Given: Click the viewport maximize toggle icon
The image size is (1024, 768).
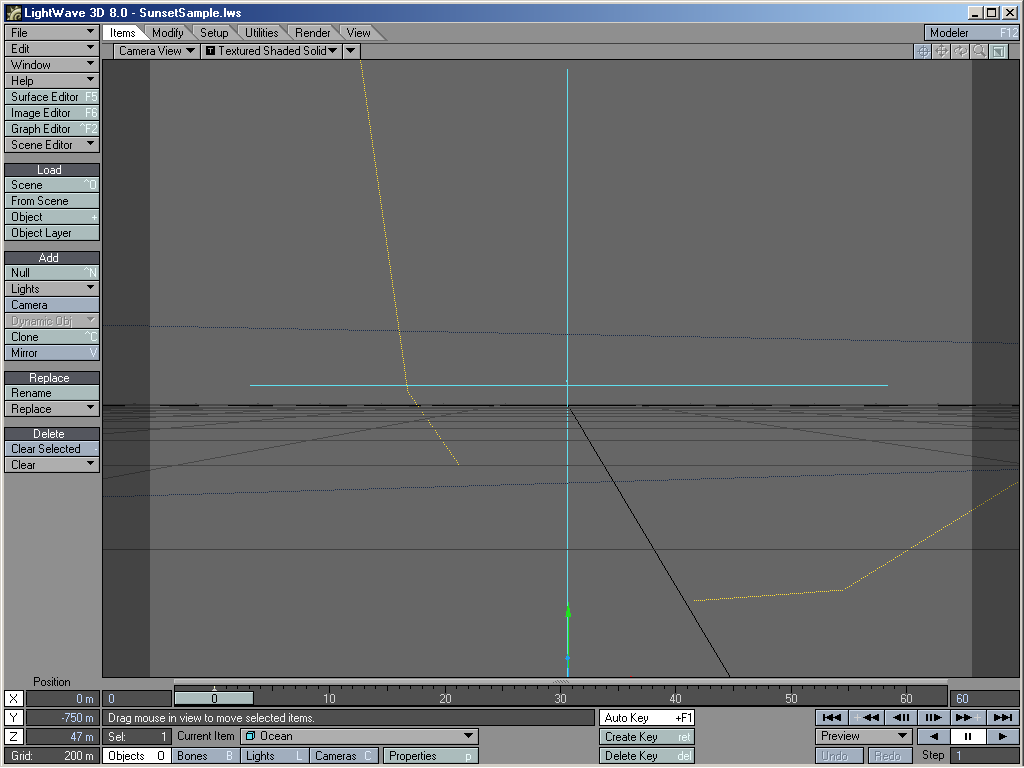Looking at the screenshot, I should pos(999,51).
